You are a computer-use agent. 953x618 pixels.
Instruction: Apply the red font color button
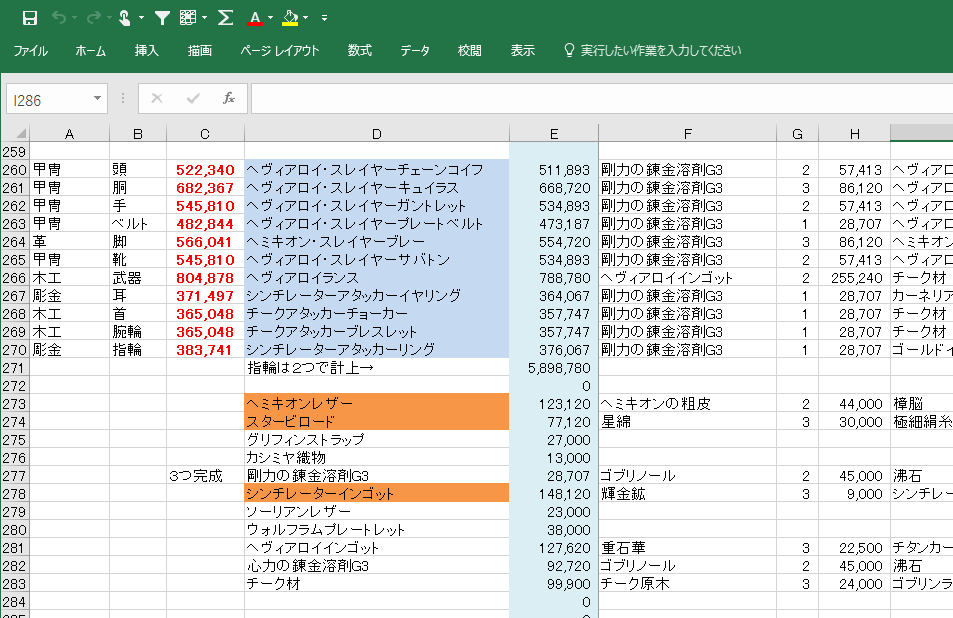(254, 18)
